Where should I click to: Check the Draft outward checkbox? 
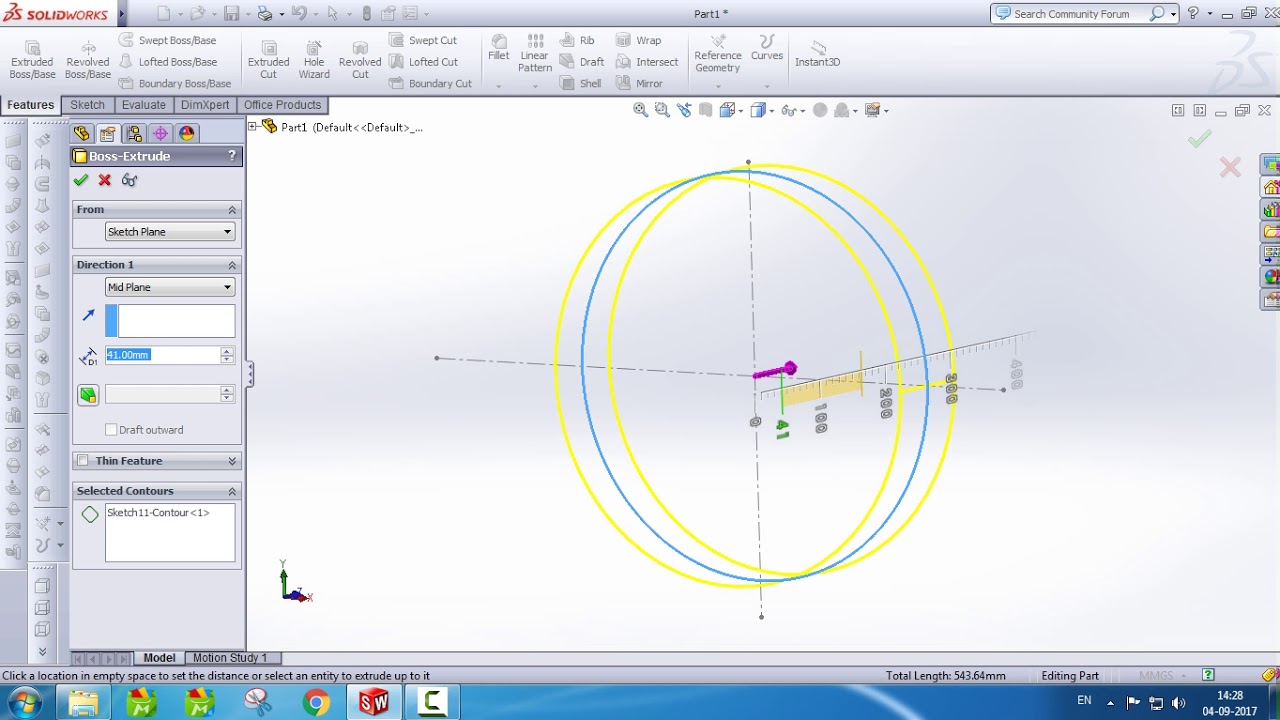(111, 430)
